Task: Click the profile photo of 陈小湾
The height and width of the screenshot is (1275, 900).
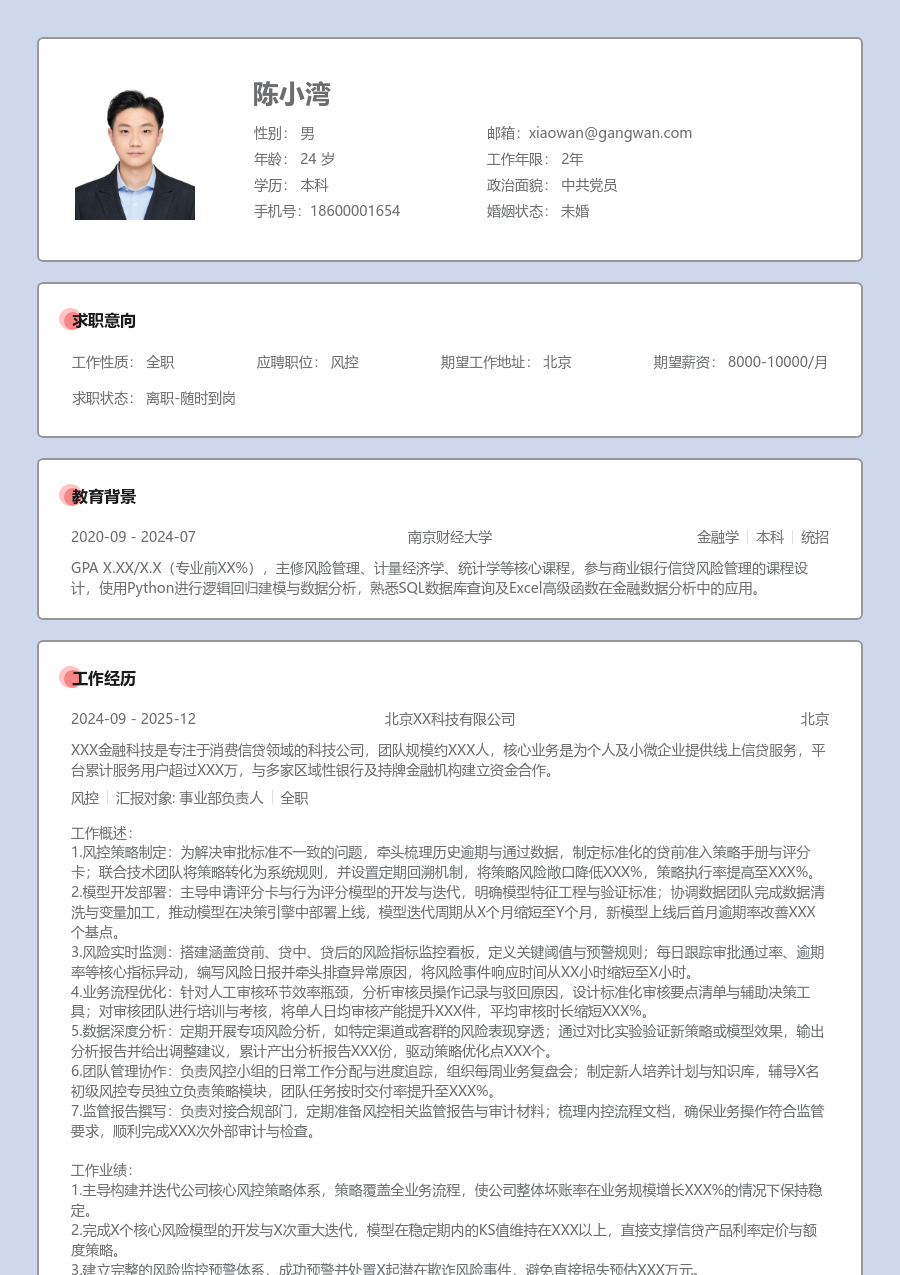Action: tap(135, 154)
